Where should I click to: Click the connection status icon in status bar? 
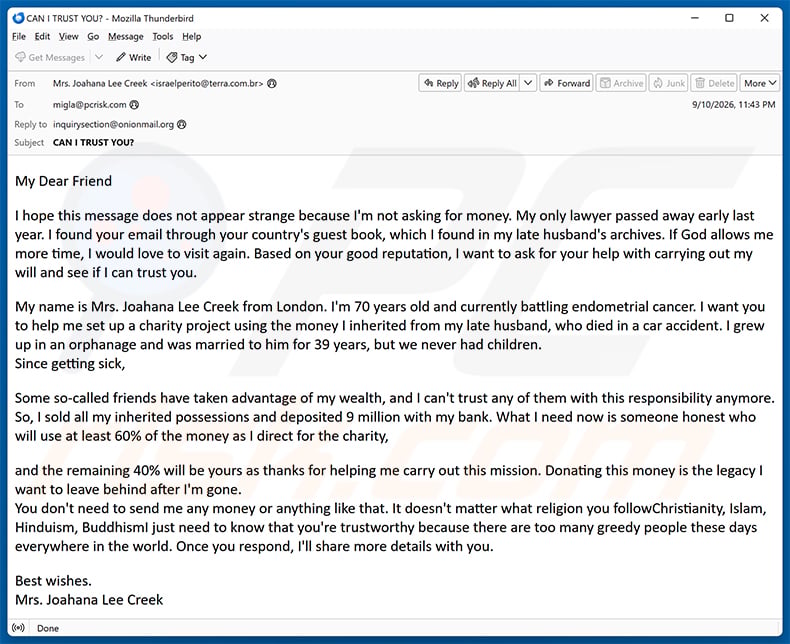(18, 628)
